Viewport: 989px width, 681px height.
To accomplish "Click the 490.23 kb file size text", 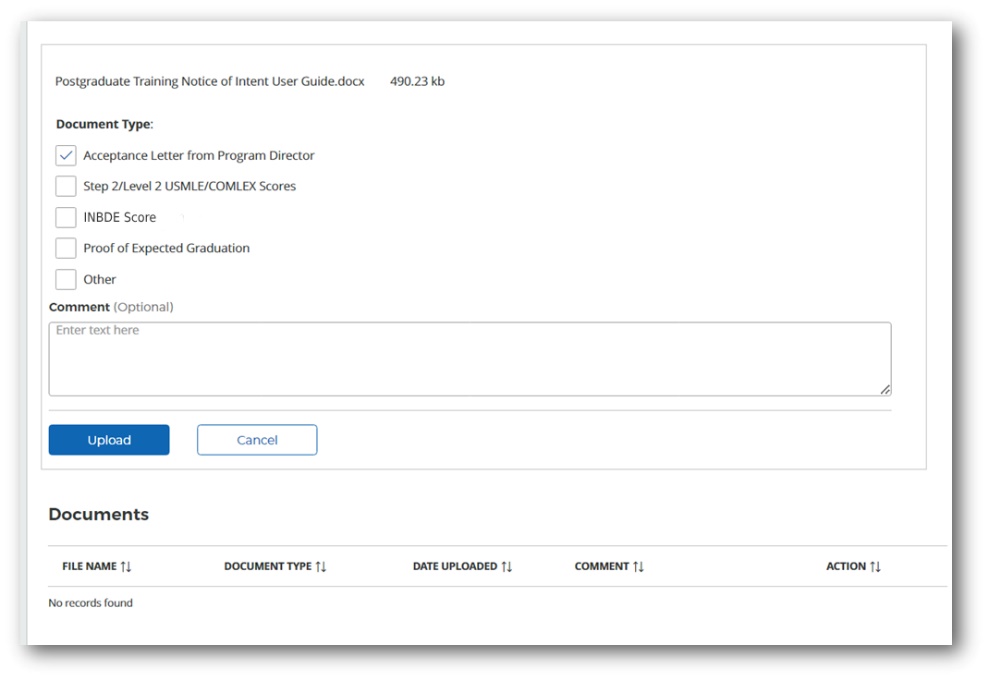I will tap(417, 82).
